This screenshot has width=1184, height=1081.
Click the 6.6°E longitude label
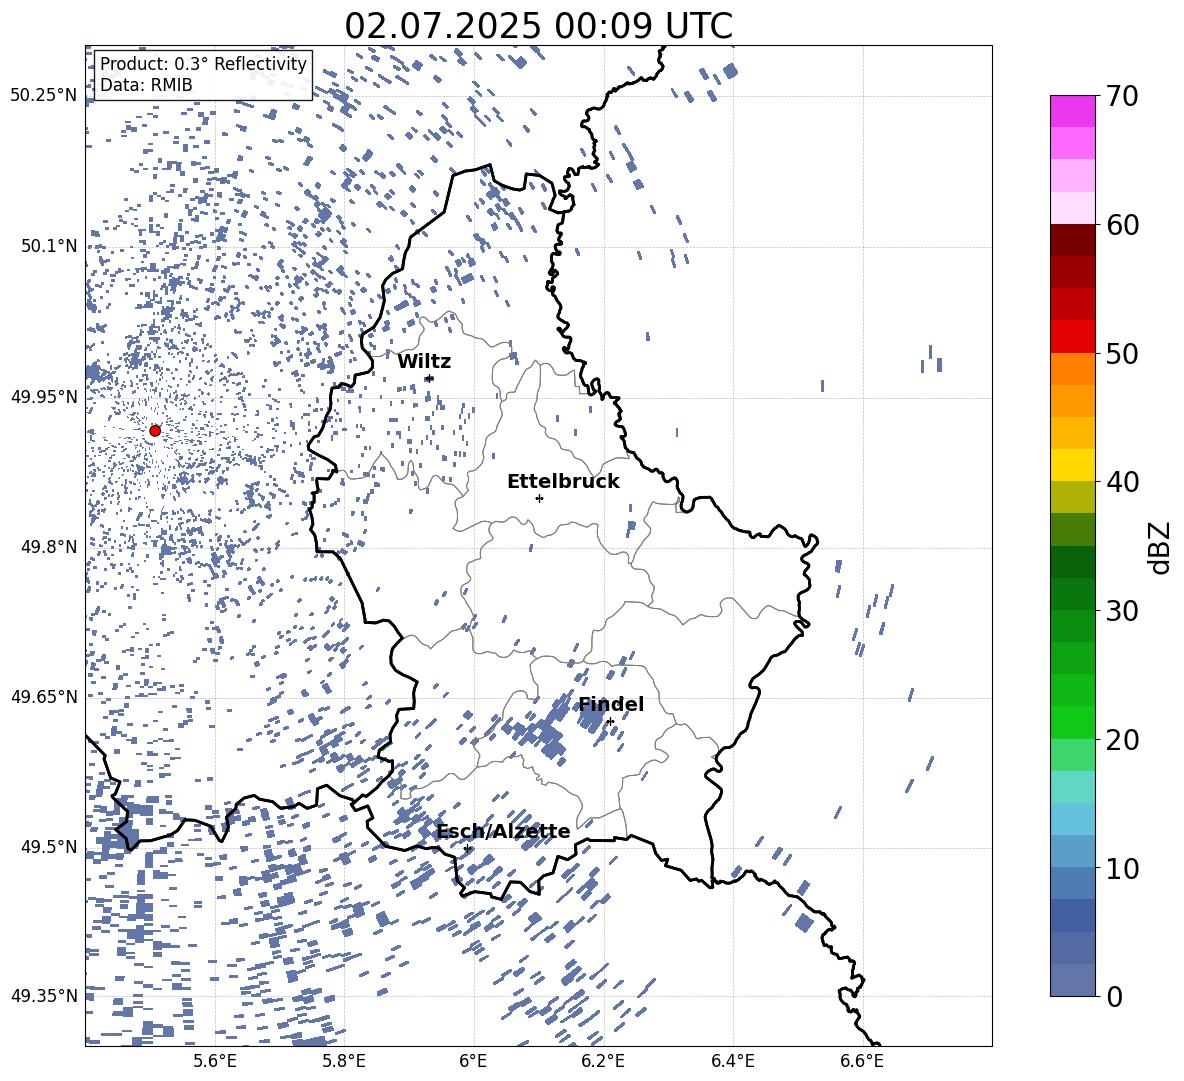pyautogui.click(x=862, y=1061)
